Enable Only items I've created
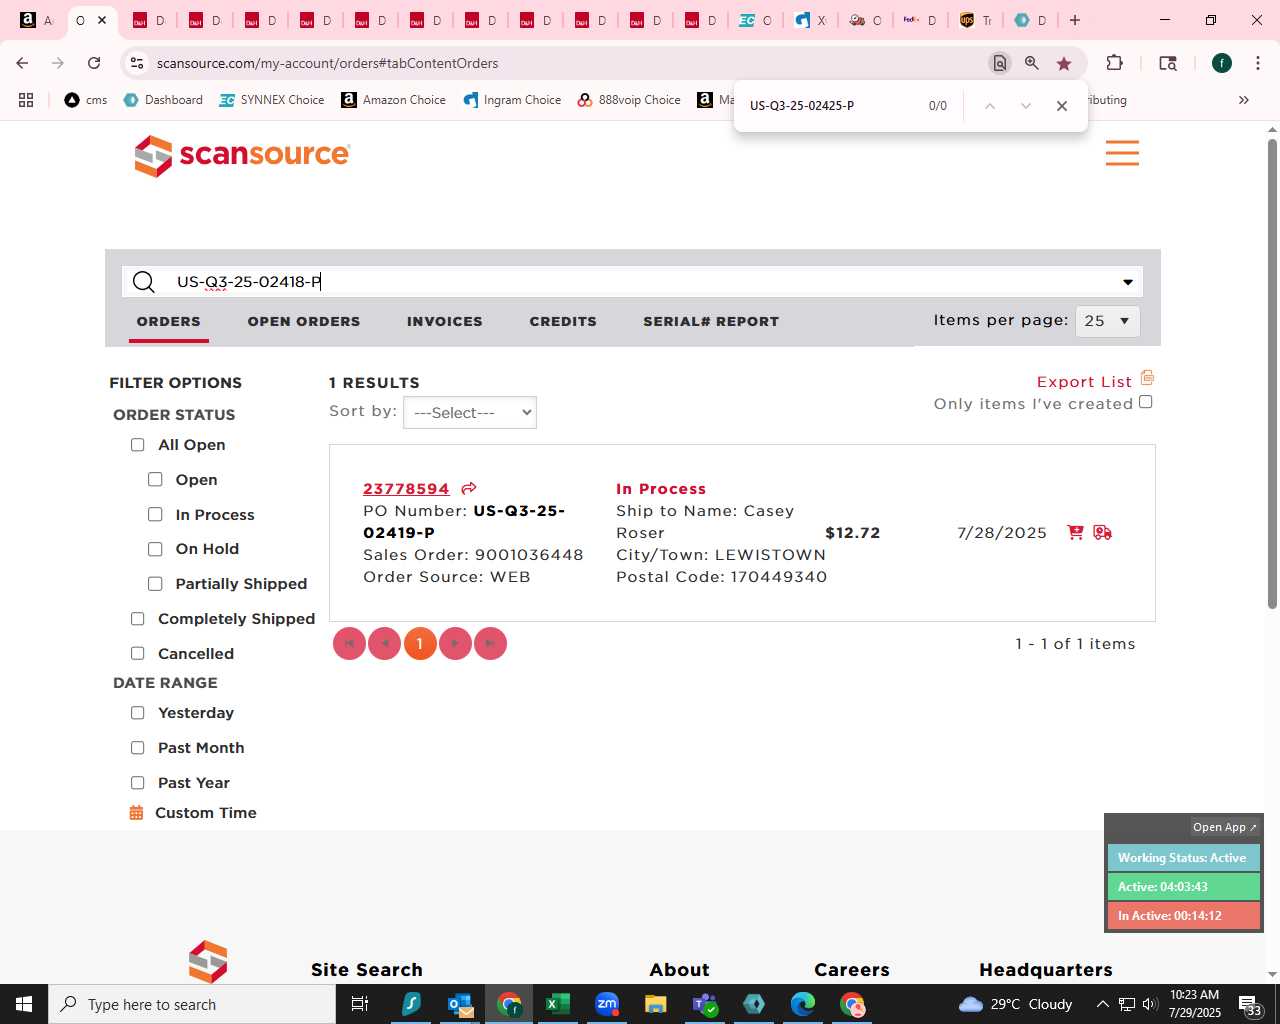1280x1024 pixels. click(1146, 402)
